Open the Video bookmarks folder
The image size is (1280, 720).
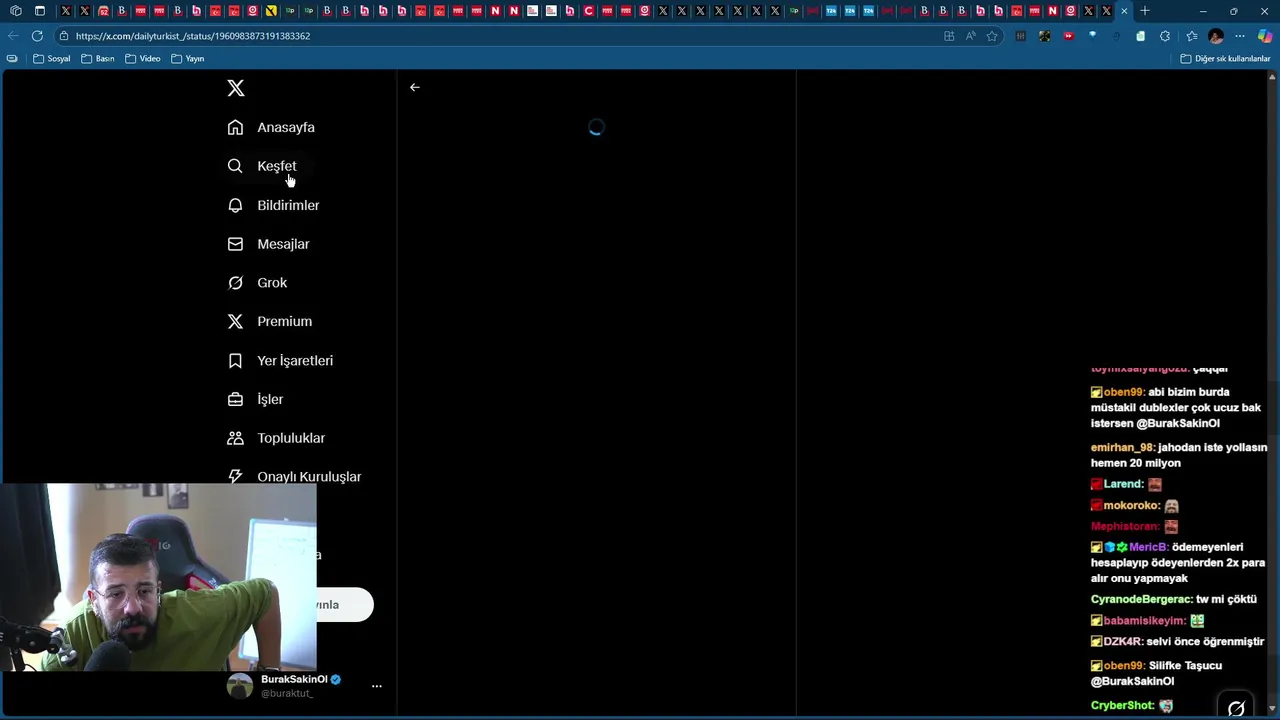point(143,59)
